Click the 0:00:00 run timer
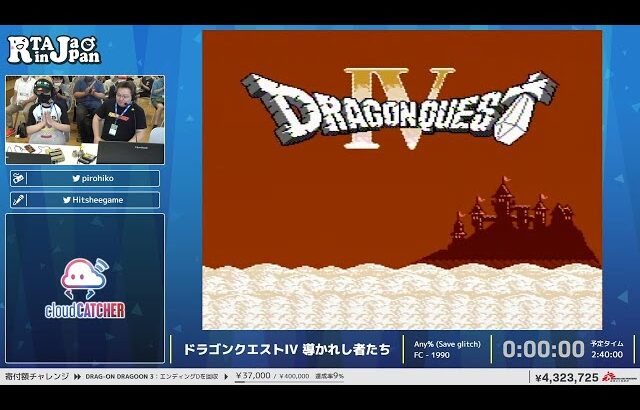Image resolution: width=640 pixels, height=410 pixels. click(543, 349)
